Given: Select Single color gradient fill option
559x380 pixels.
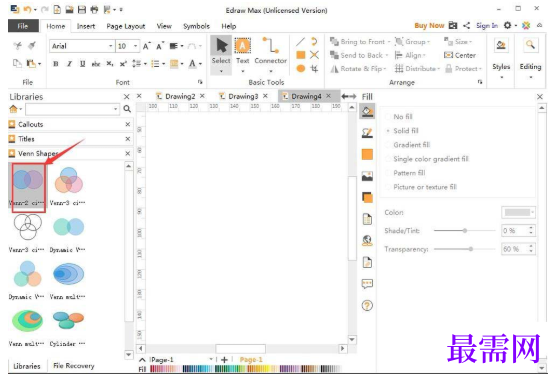Looking at the screenshot, I should (x=427, y=159).
